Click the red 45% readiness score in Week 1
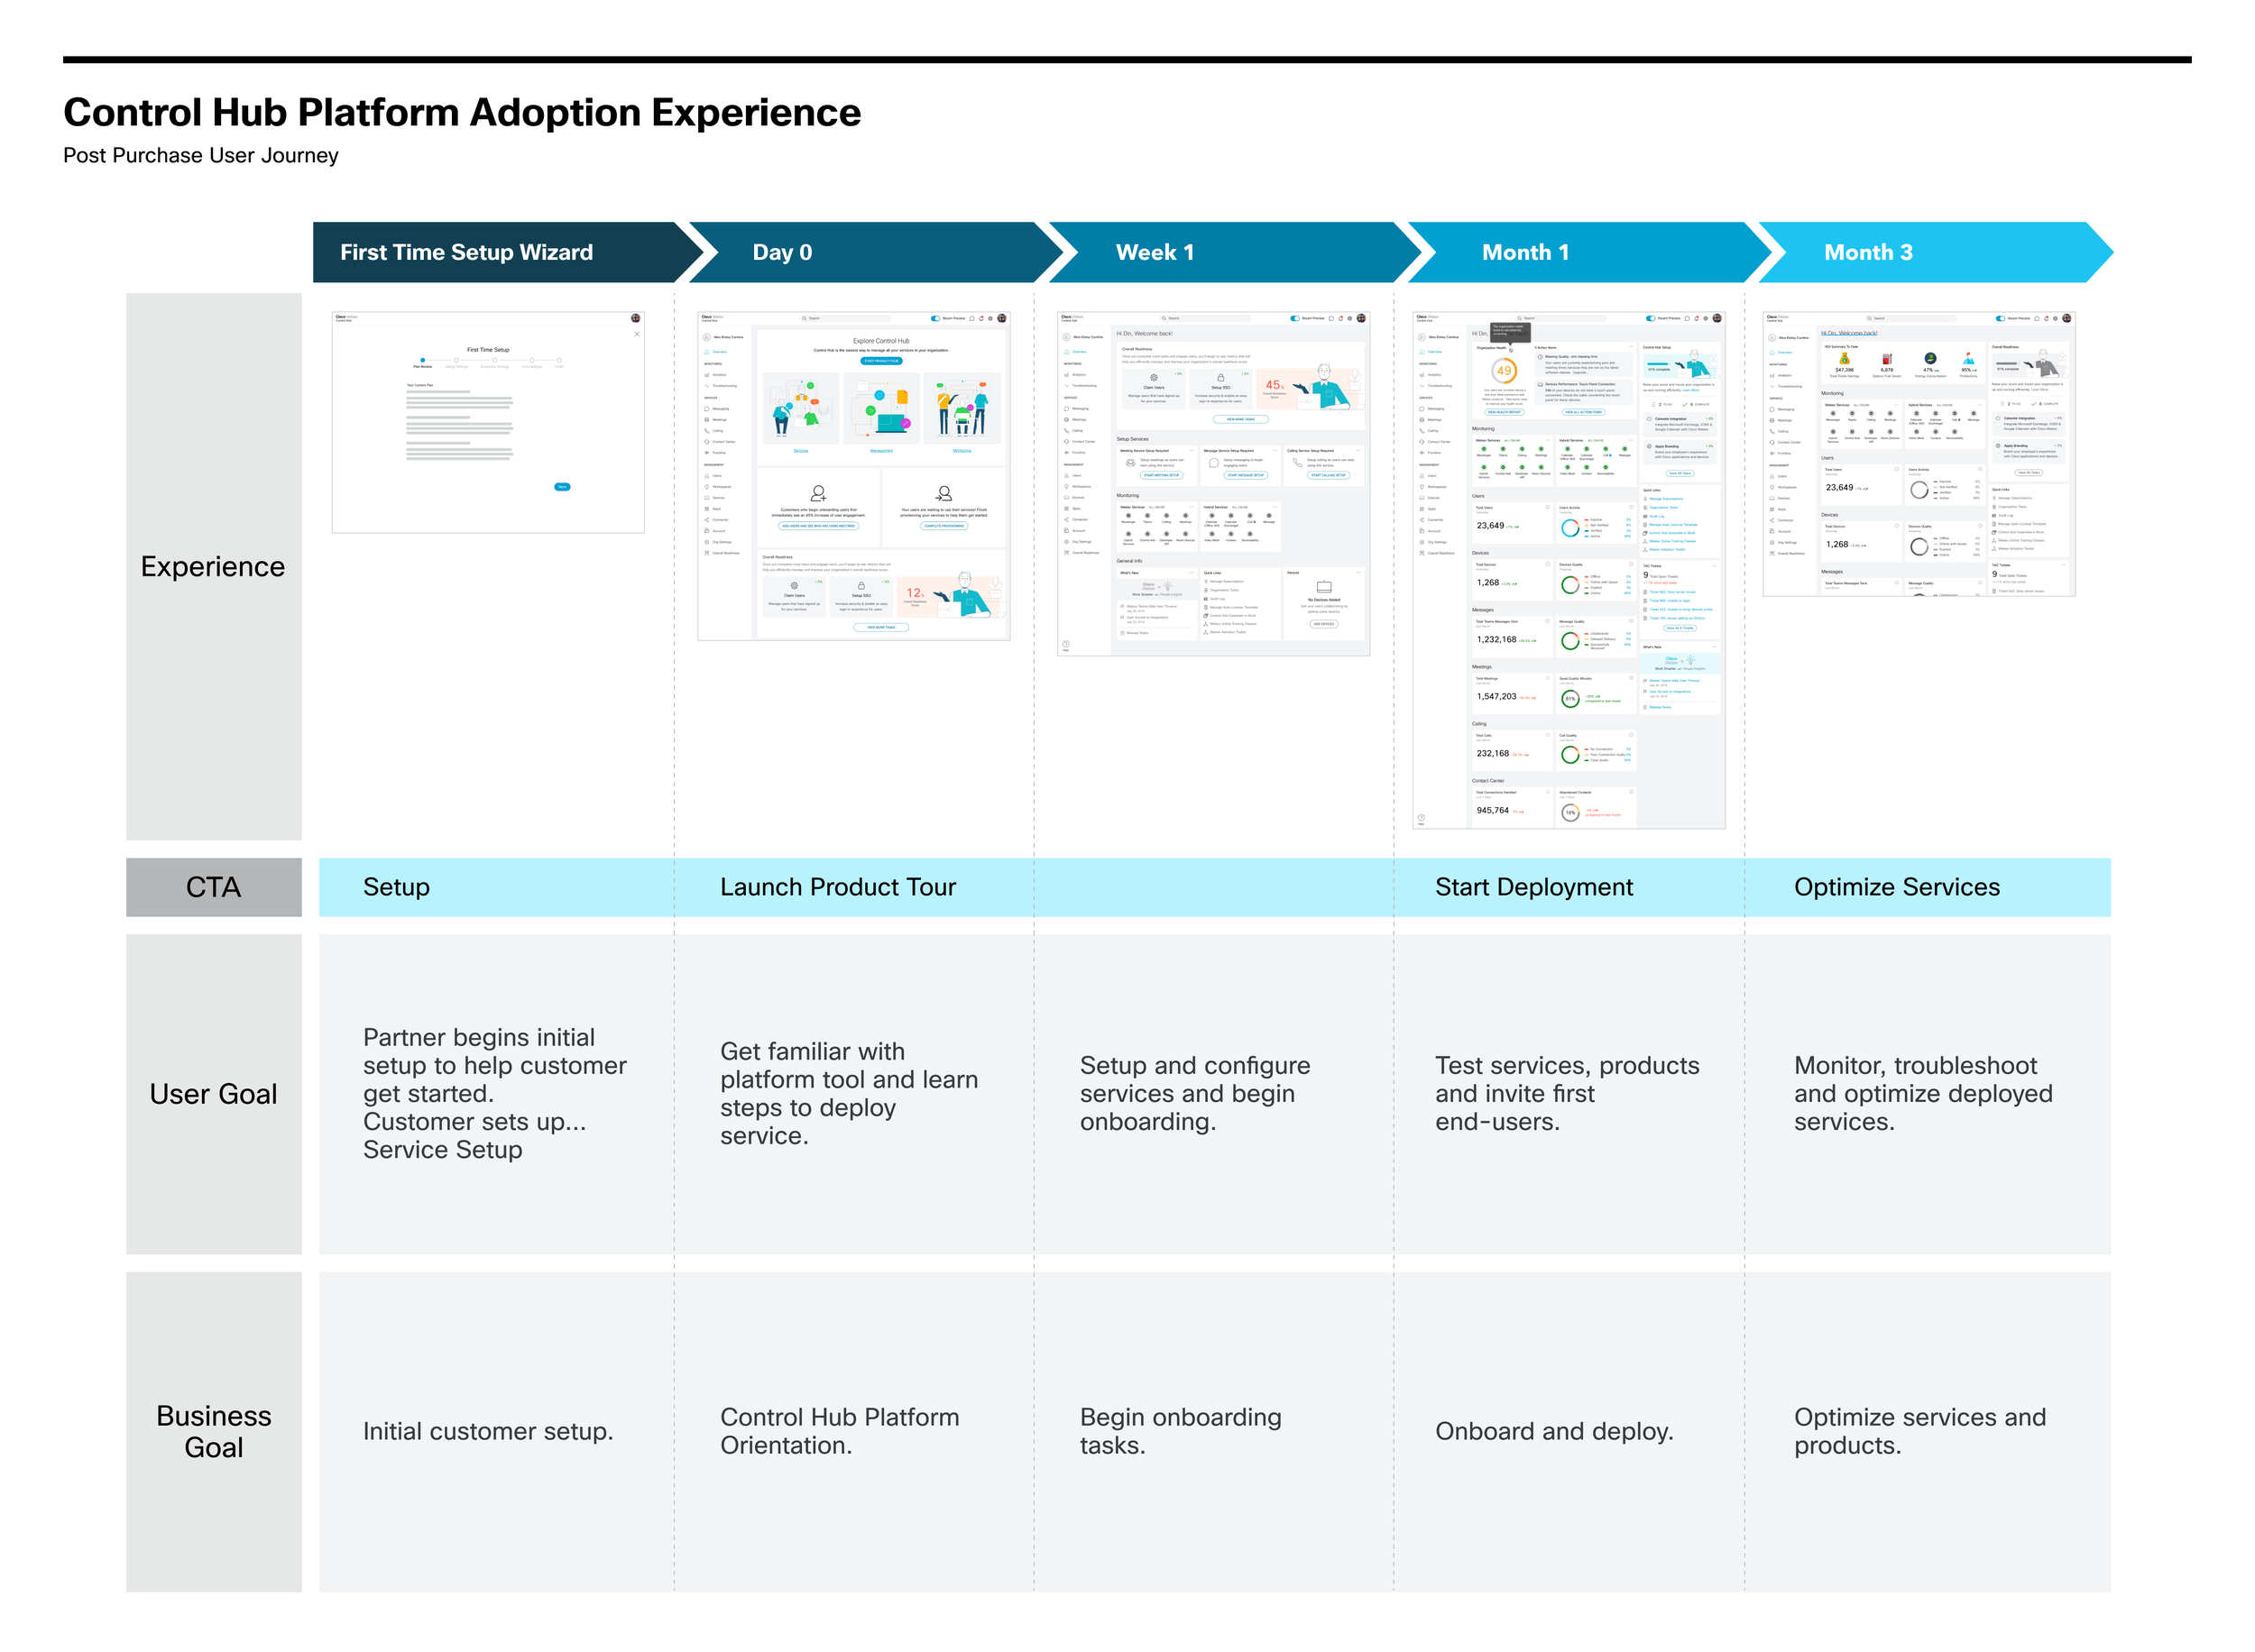 pyautogui.click(x=1273, y=385)
